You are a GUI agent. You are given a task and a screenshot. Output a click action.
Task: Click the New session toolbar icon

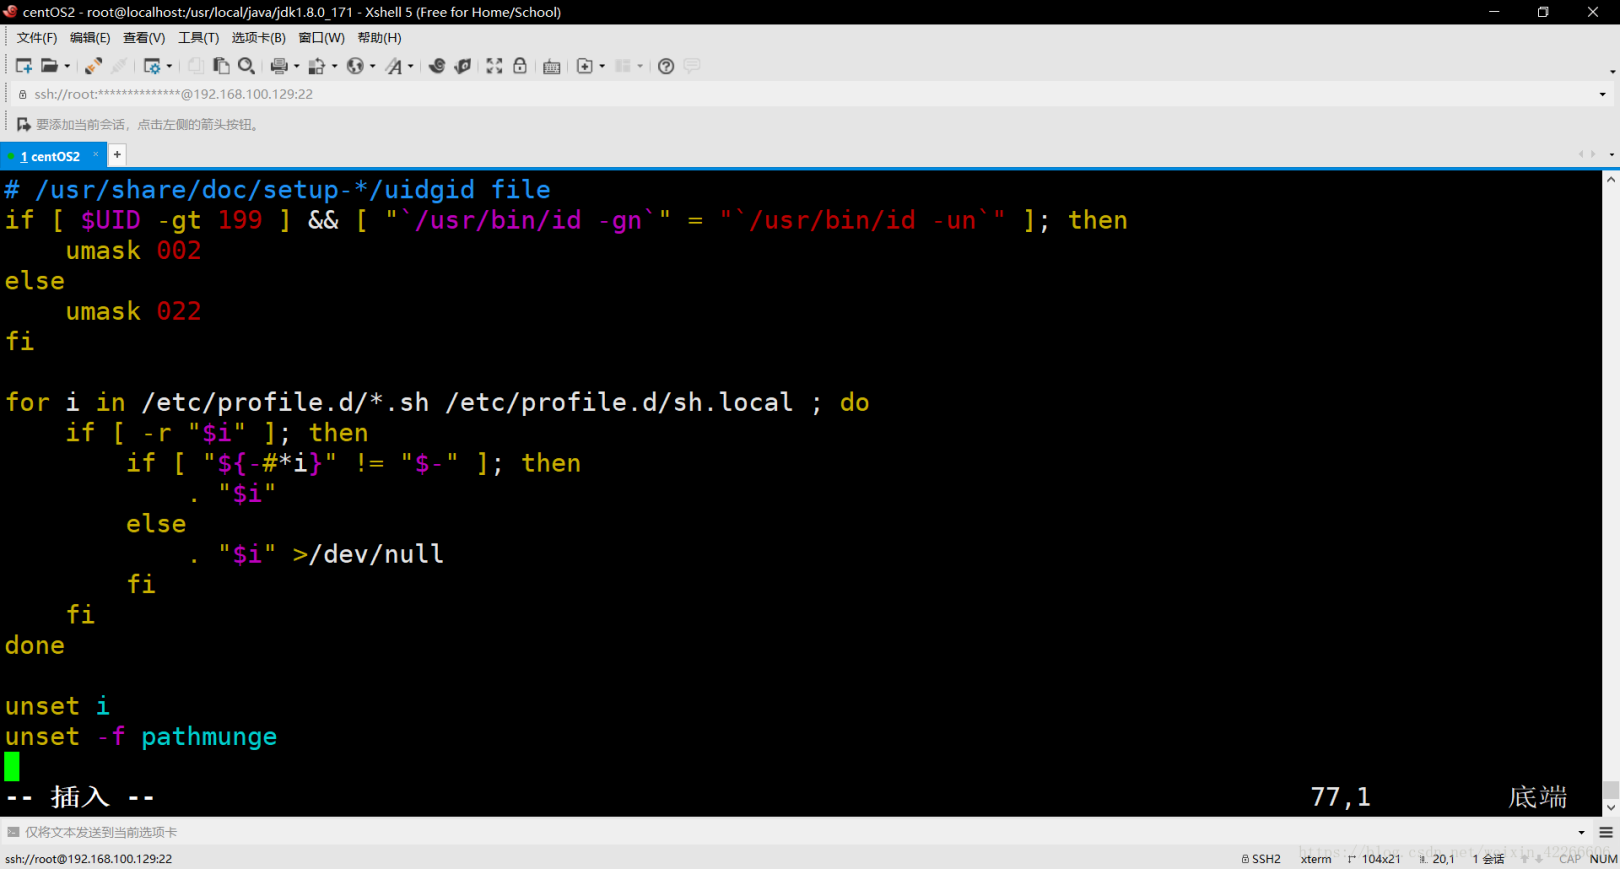(x=24, y=66)
